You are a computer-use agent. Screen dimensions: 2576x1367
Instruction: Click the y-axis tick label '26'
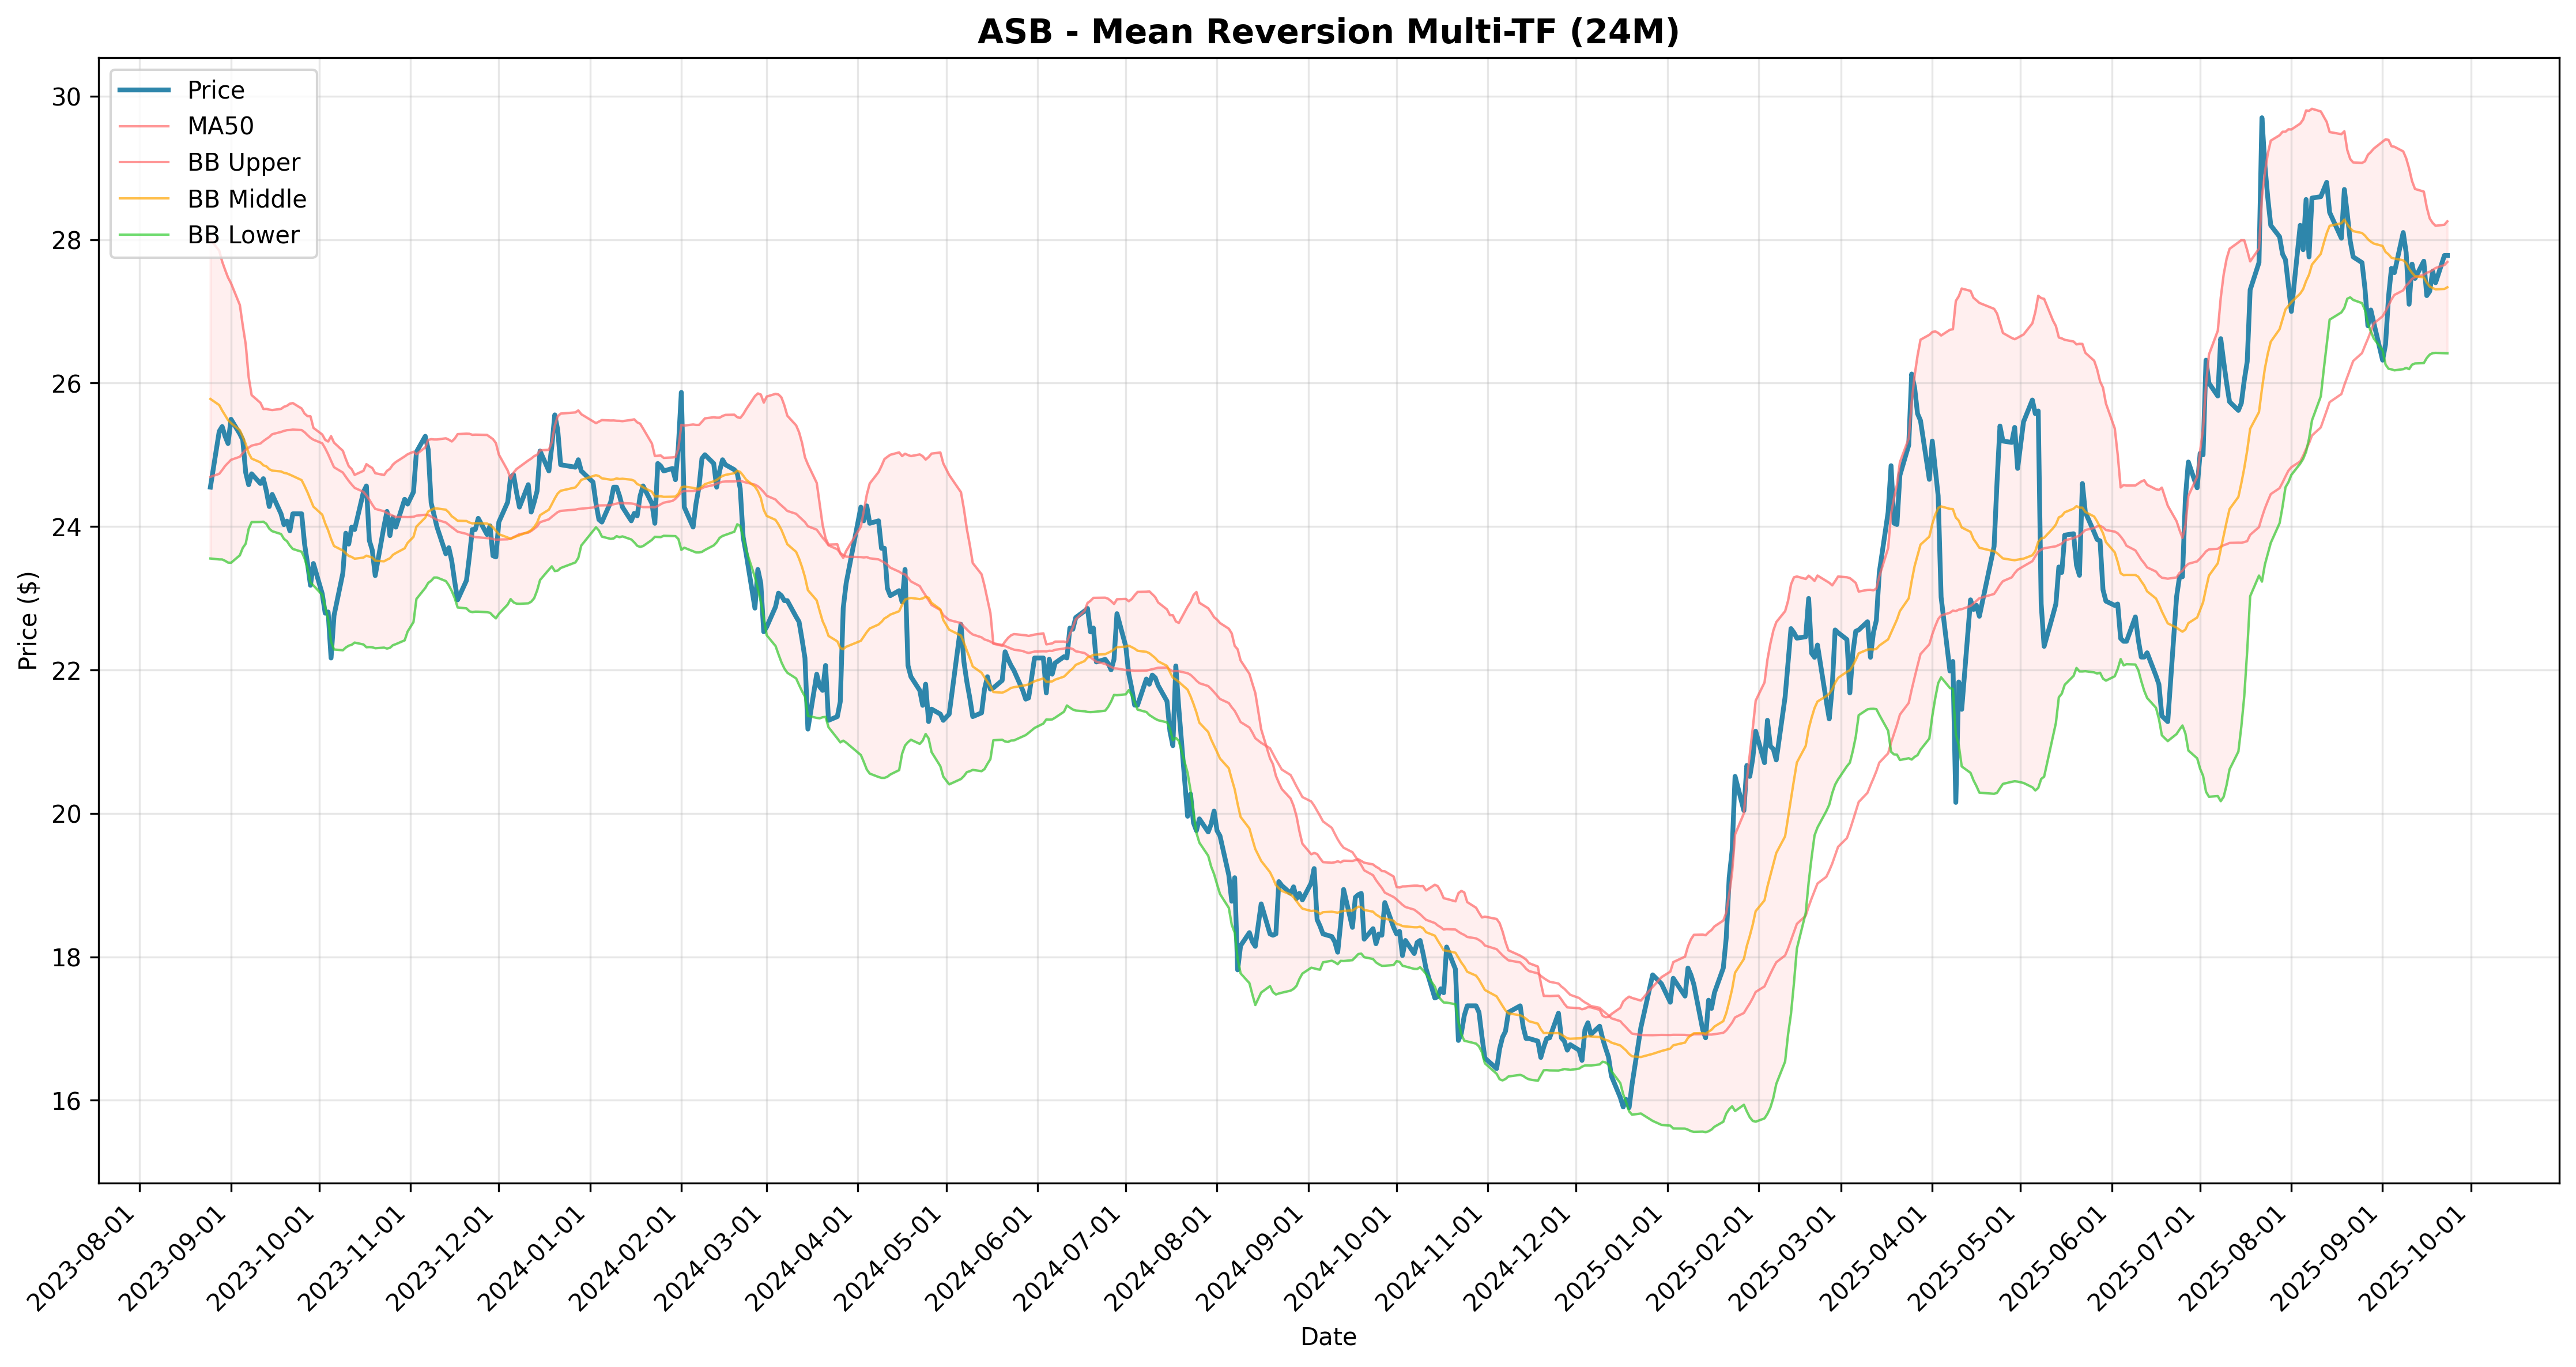click(67, 384)
